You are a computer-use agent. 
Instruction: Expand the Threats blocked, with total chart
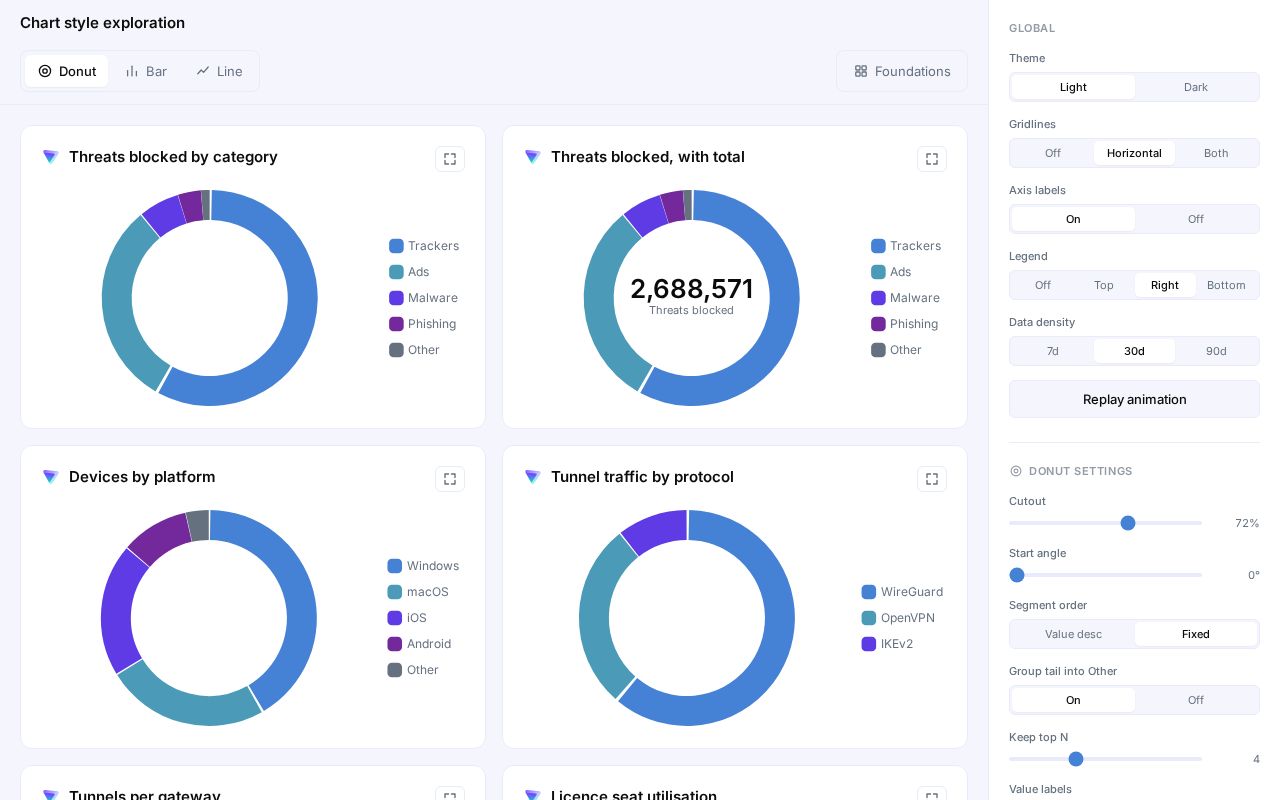click(932, 159)
